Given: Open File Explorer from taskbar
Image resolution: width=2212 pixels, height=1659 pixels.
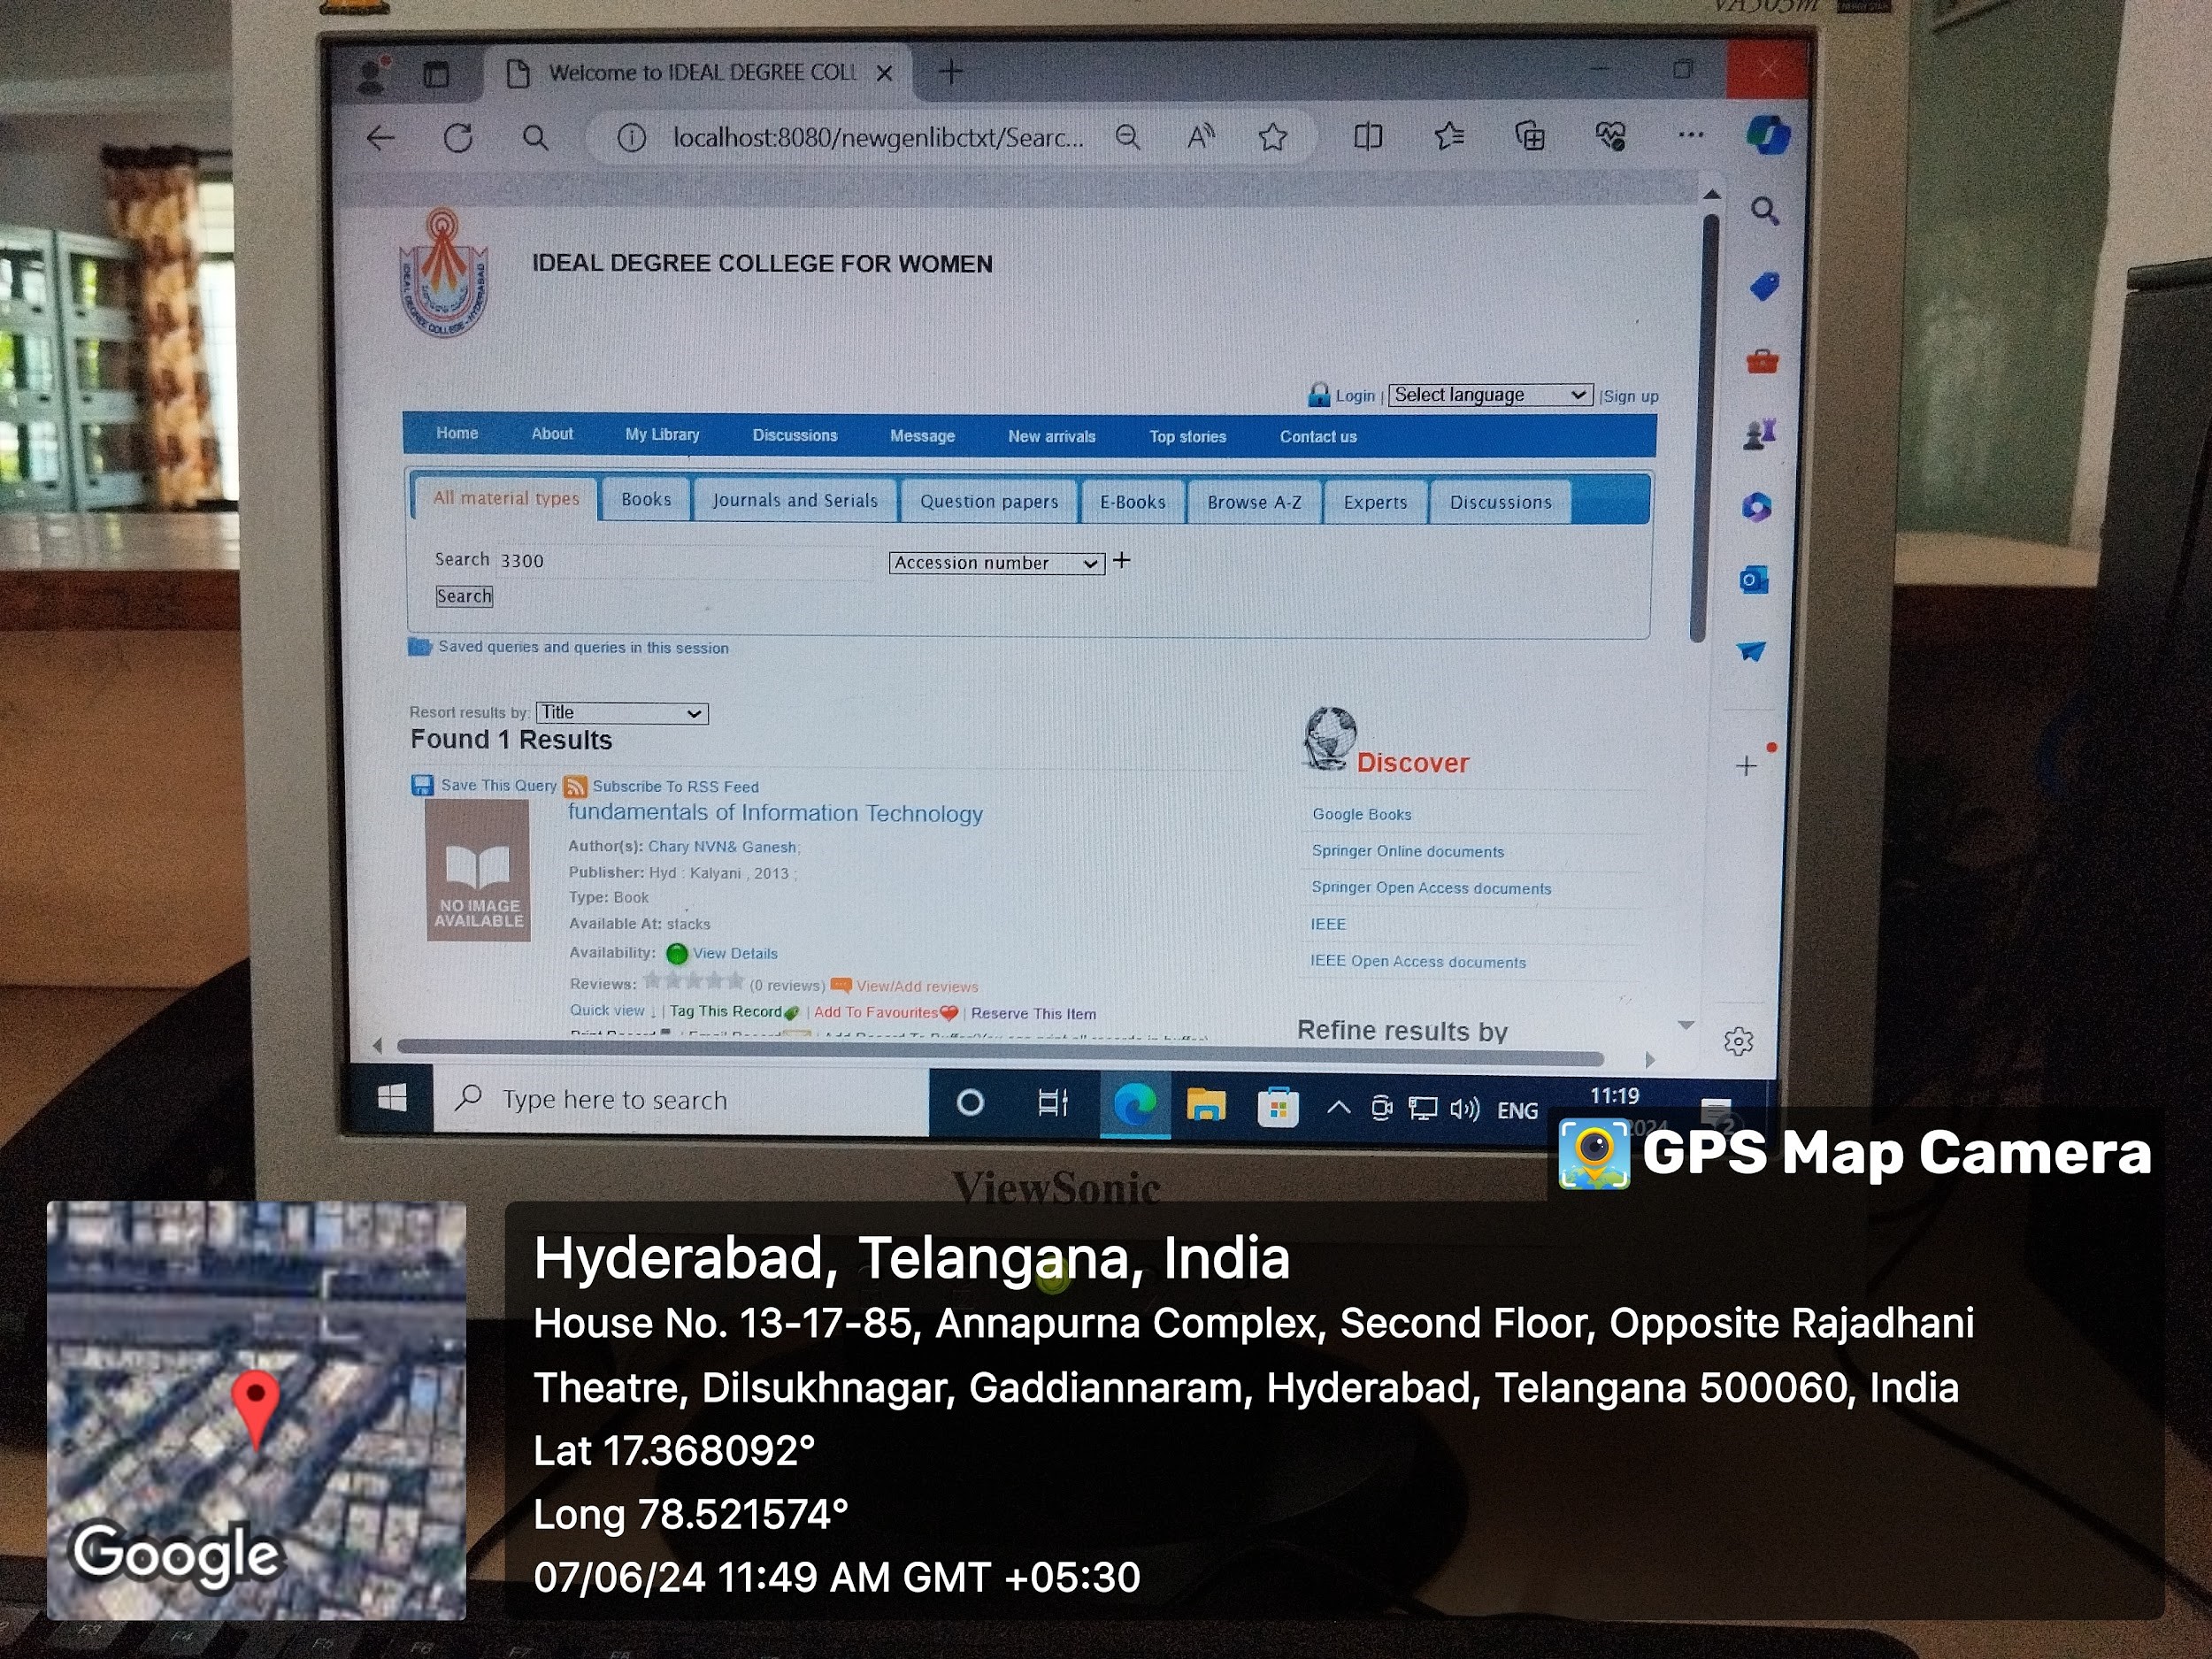Looking at the screenshot, I should point(1205,1105).
